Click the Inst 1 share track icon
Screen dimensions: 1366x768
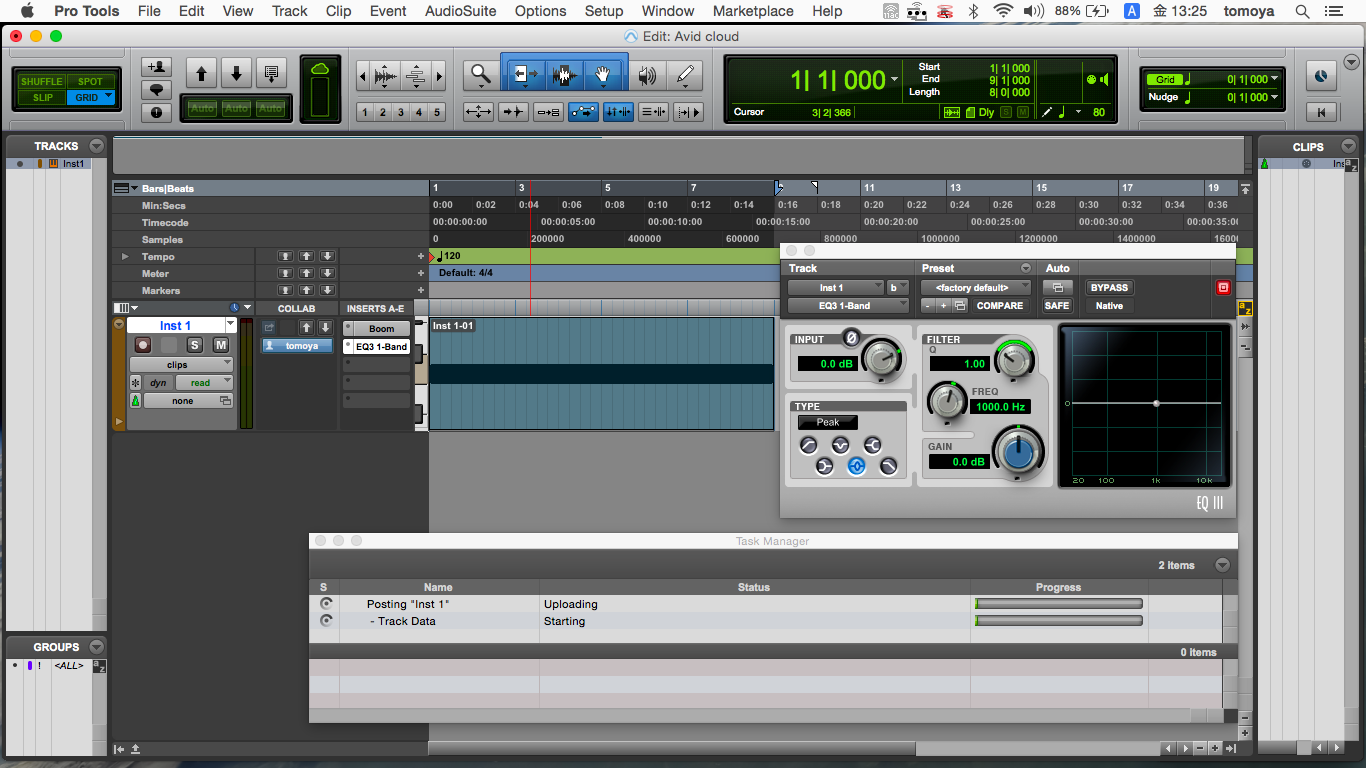pos(269,327)
